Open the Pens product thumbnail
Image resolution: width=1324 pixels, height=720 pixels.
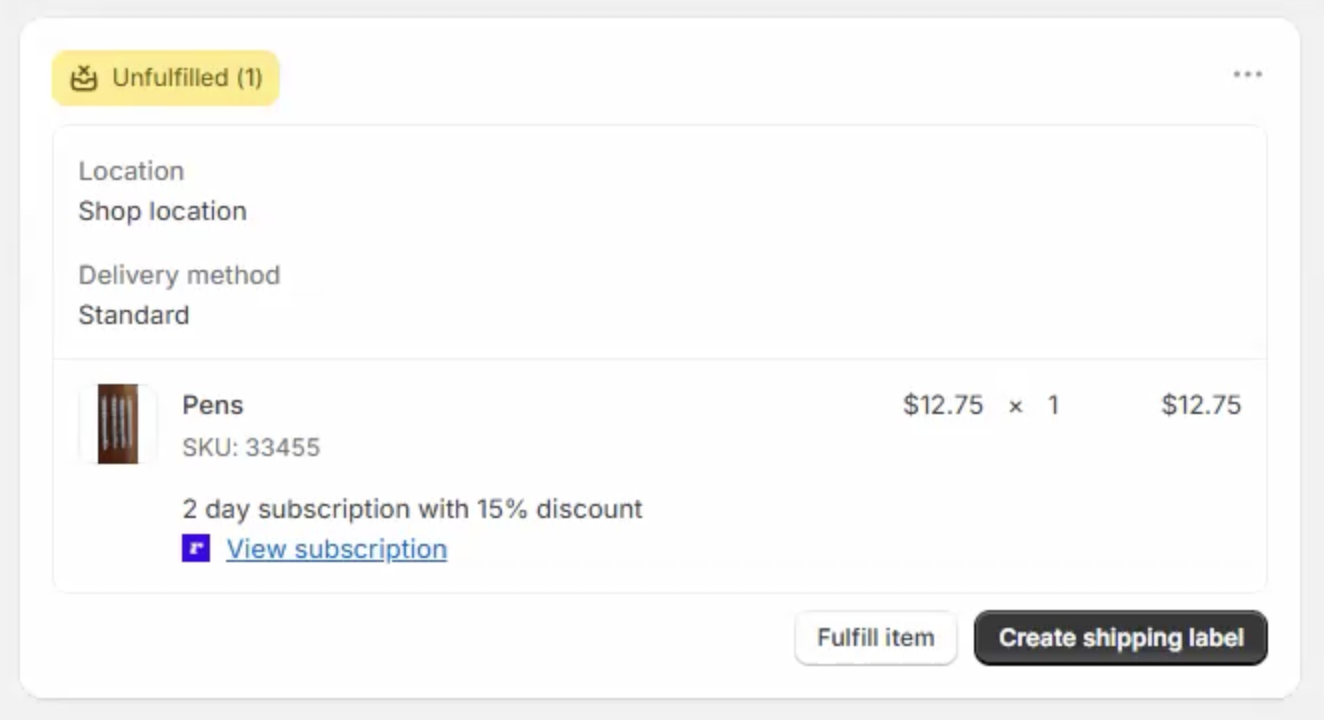(x=118, y=424)
